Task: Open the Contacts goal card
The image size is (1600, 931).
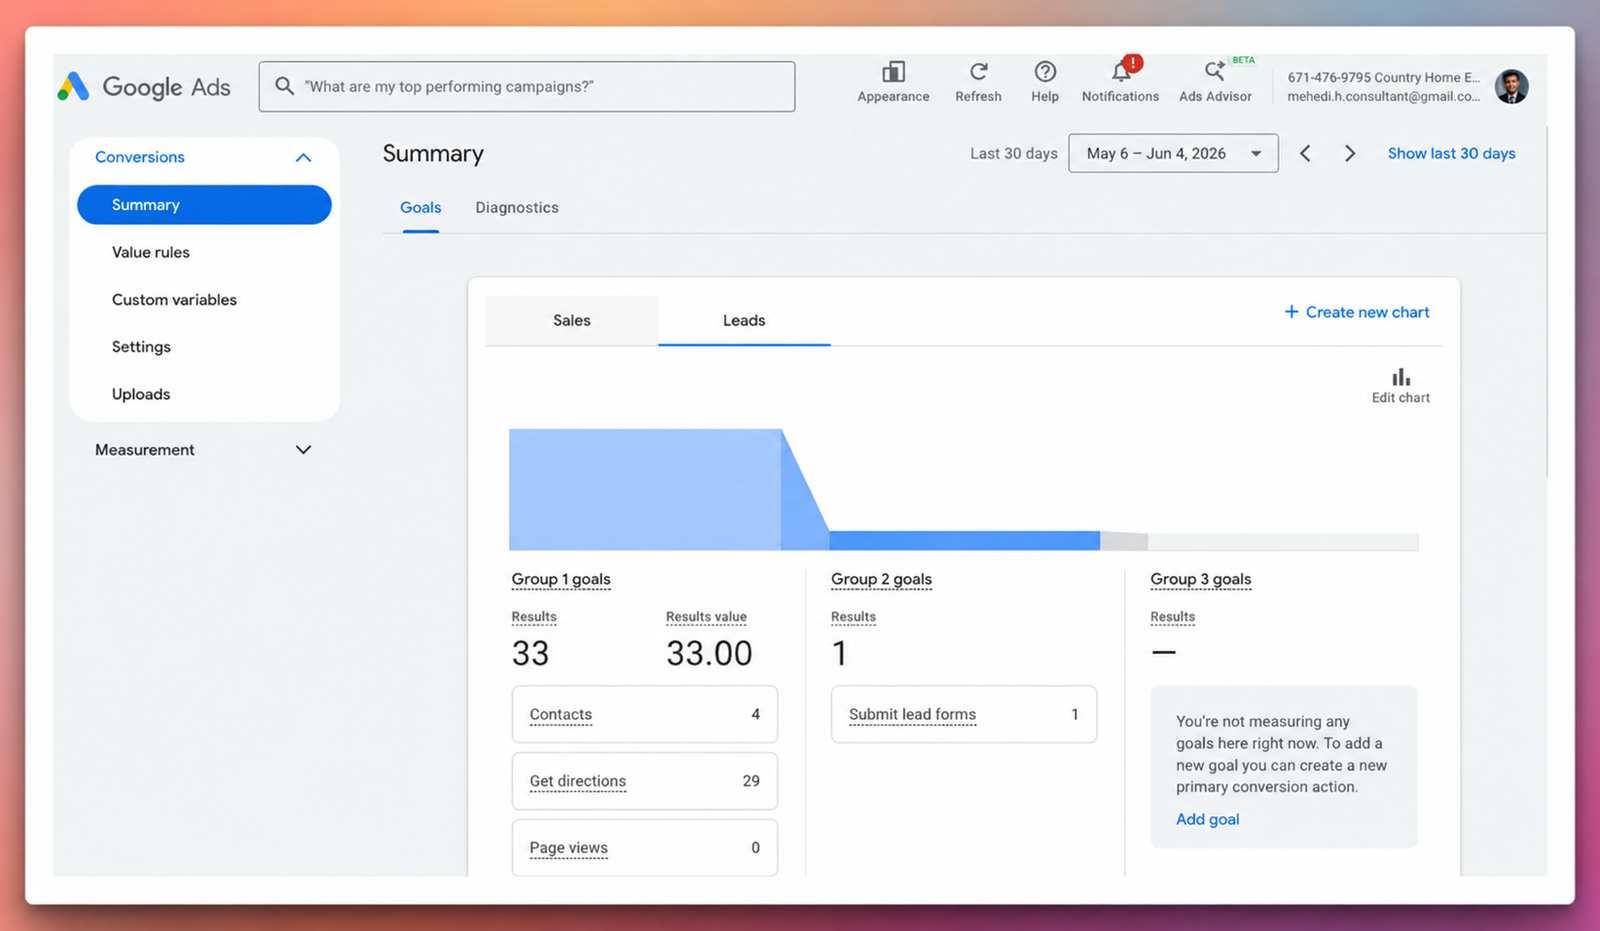Action: click(x=644, y=714)
